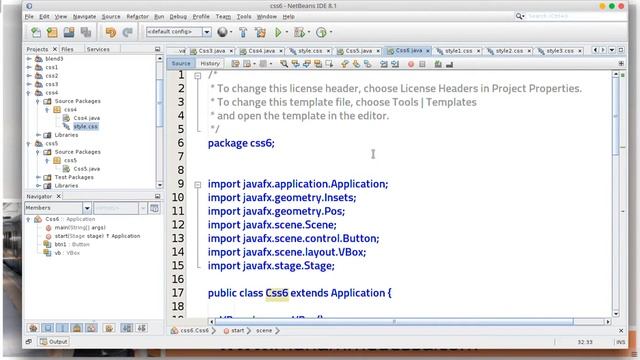Screen dimensions: 640x360
Task: Click the Previous Bookmark icon
Action: (x=345, y=64)
